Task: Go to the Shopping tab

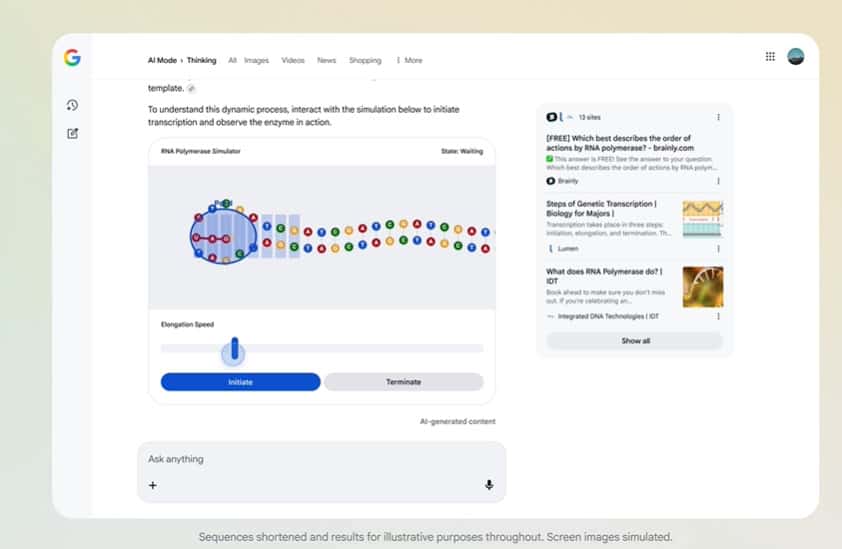Action: [365, 60]
